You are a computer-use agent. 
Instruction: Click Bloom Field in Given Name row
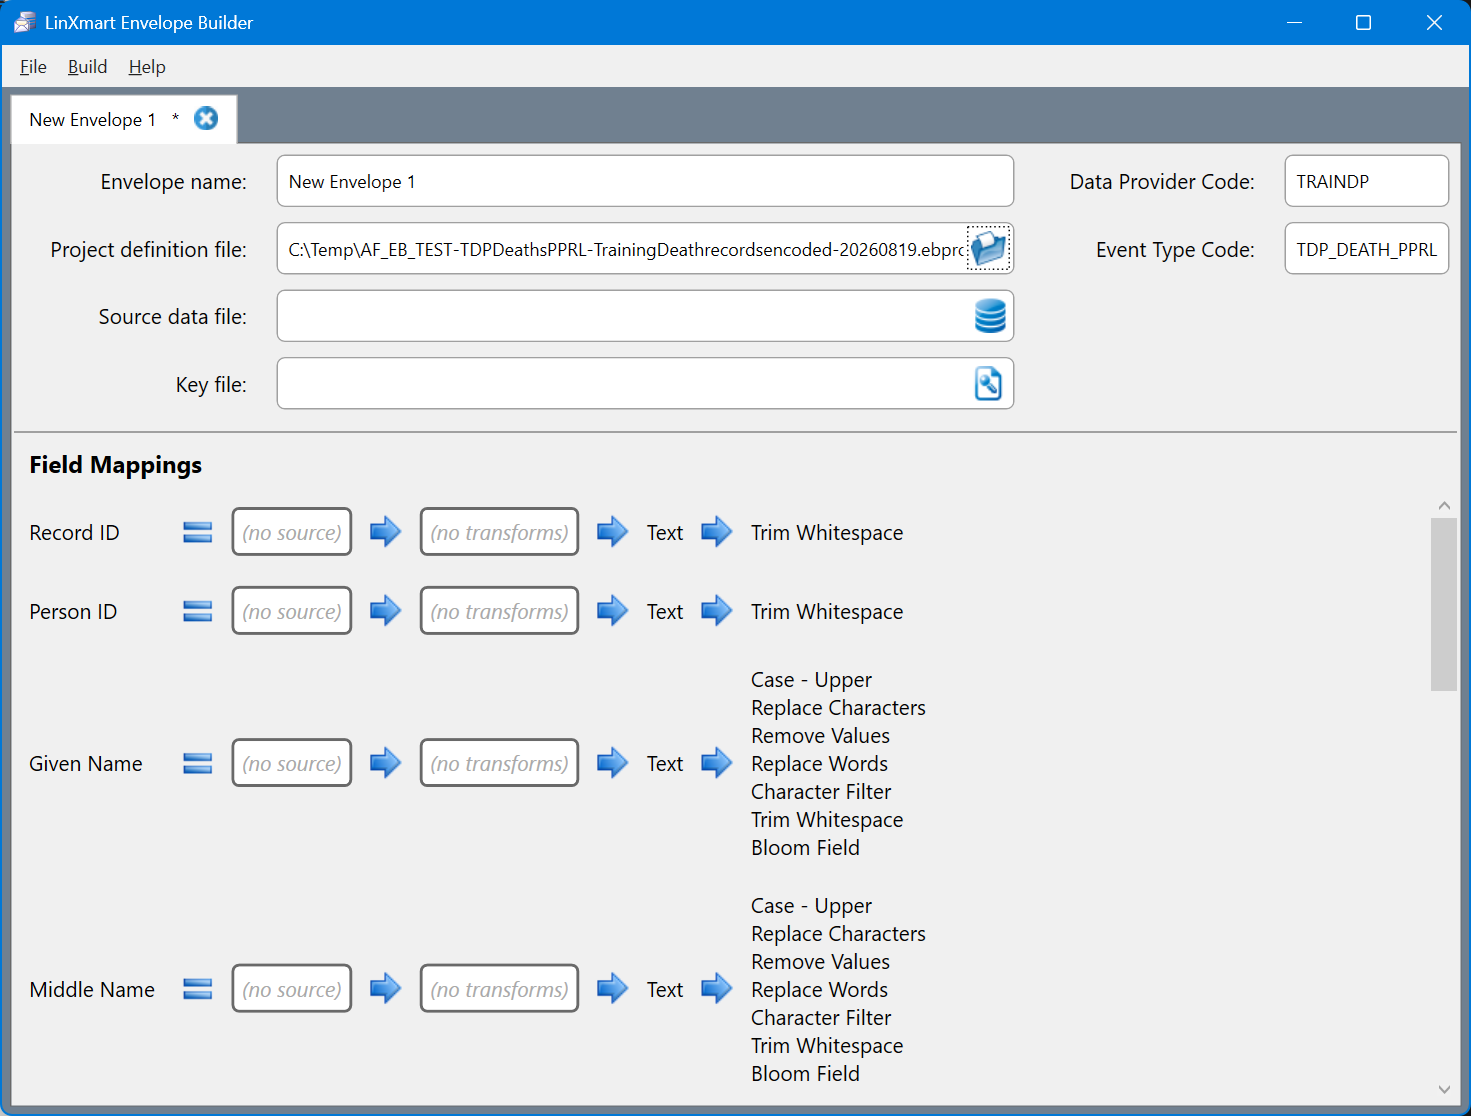click(x=805, y=848)
